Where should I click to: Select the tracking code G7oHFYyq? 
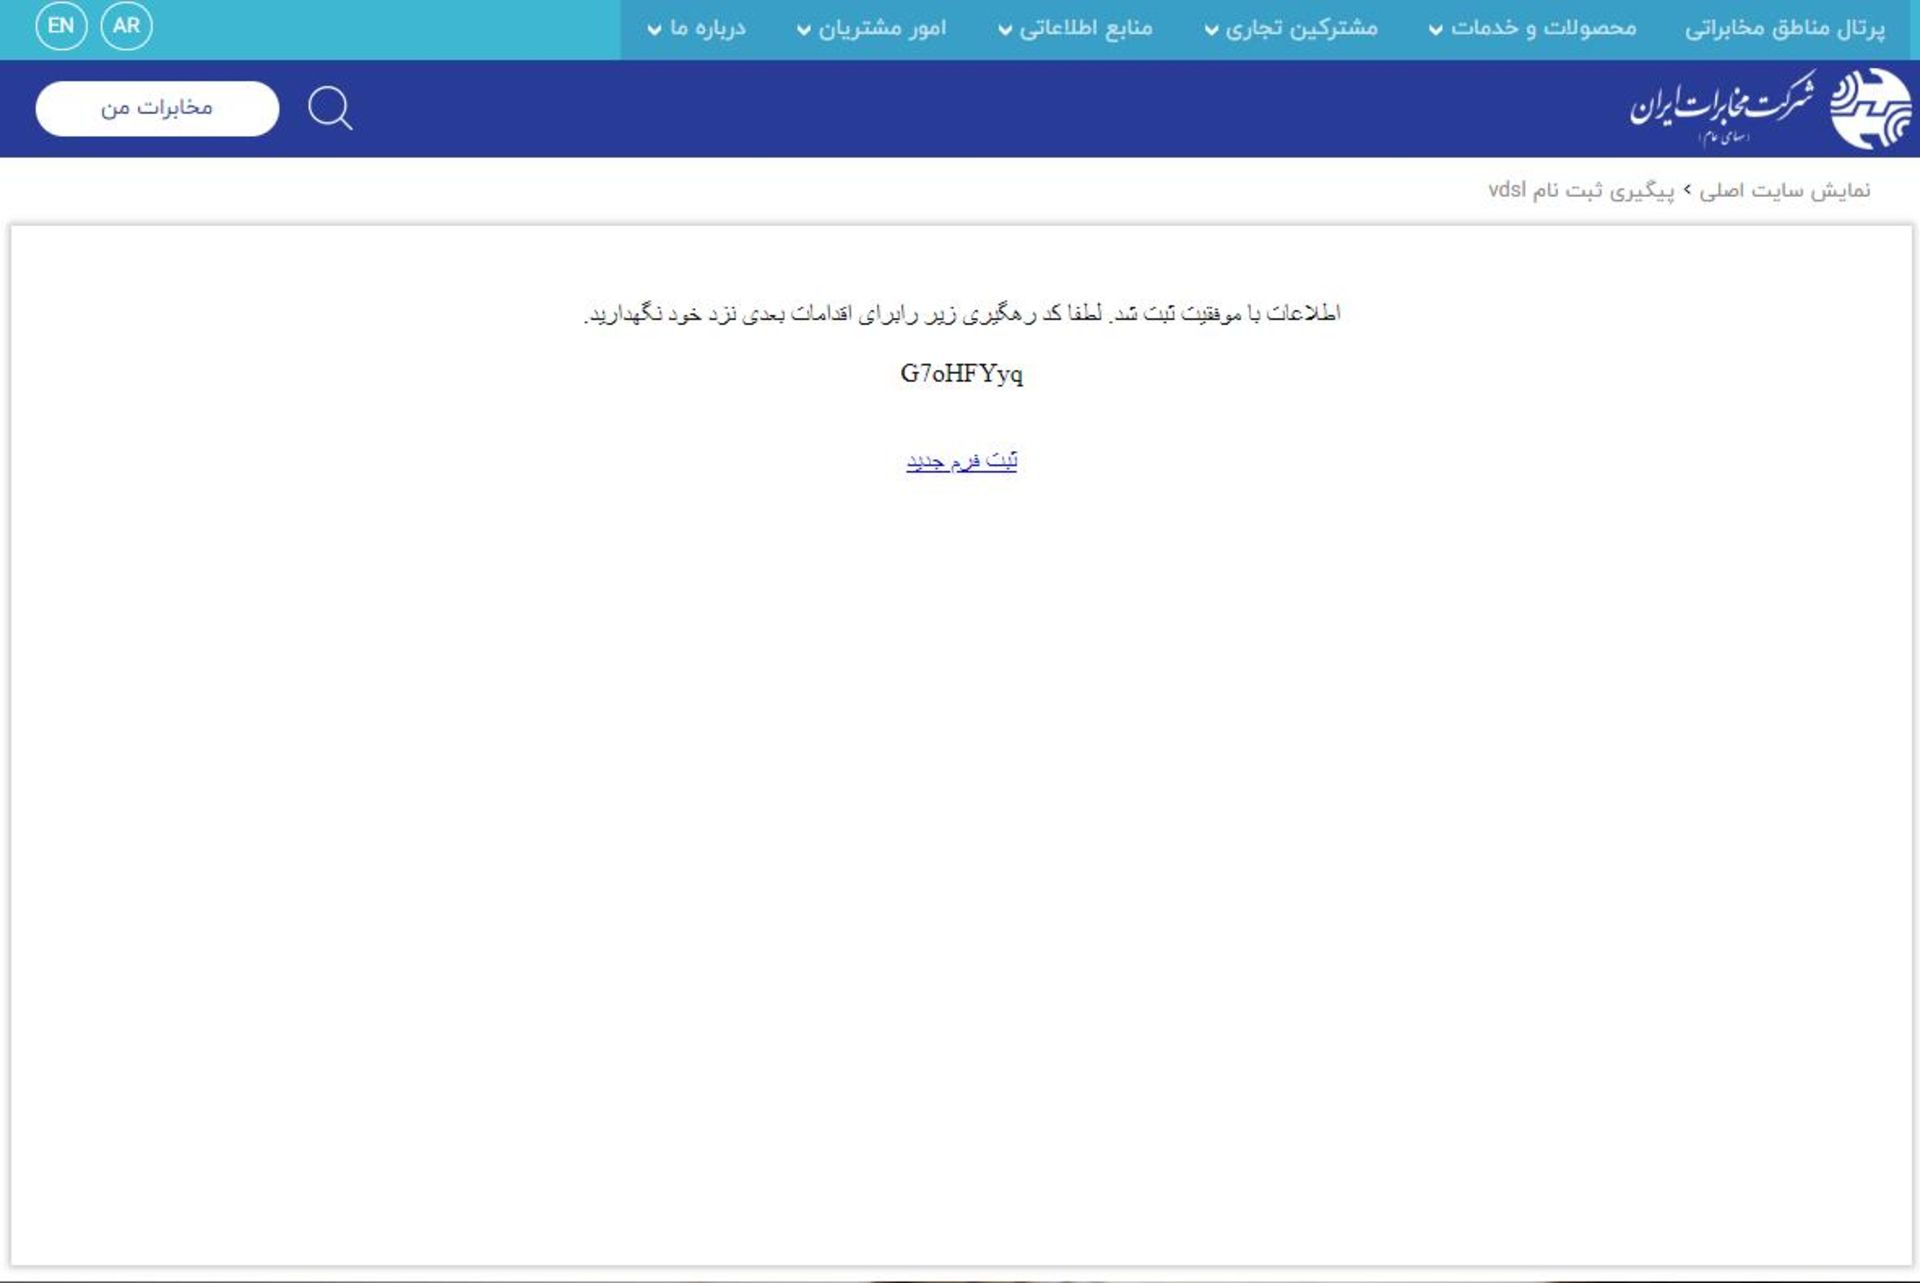pyautogui.click(x=962, y=374)
